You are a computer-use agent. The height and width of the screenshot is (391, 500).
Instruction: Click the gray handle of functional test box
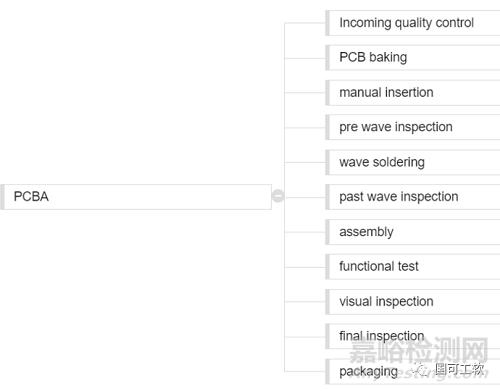click(327, 267)
